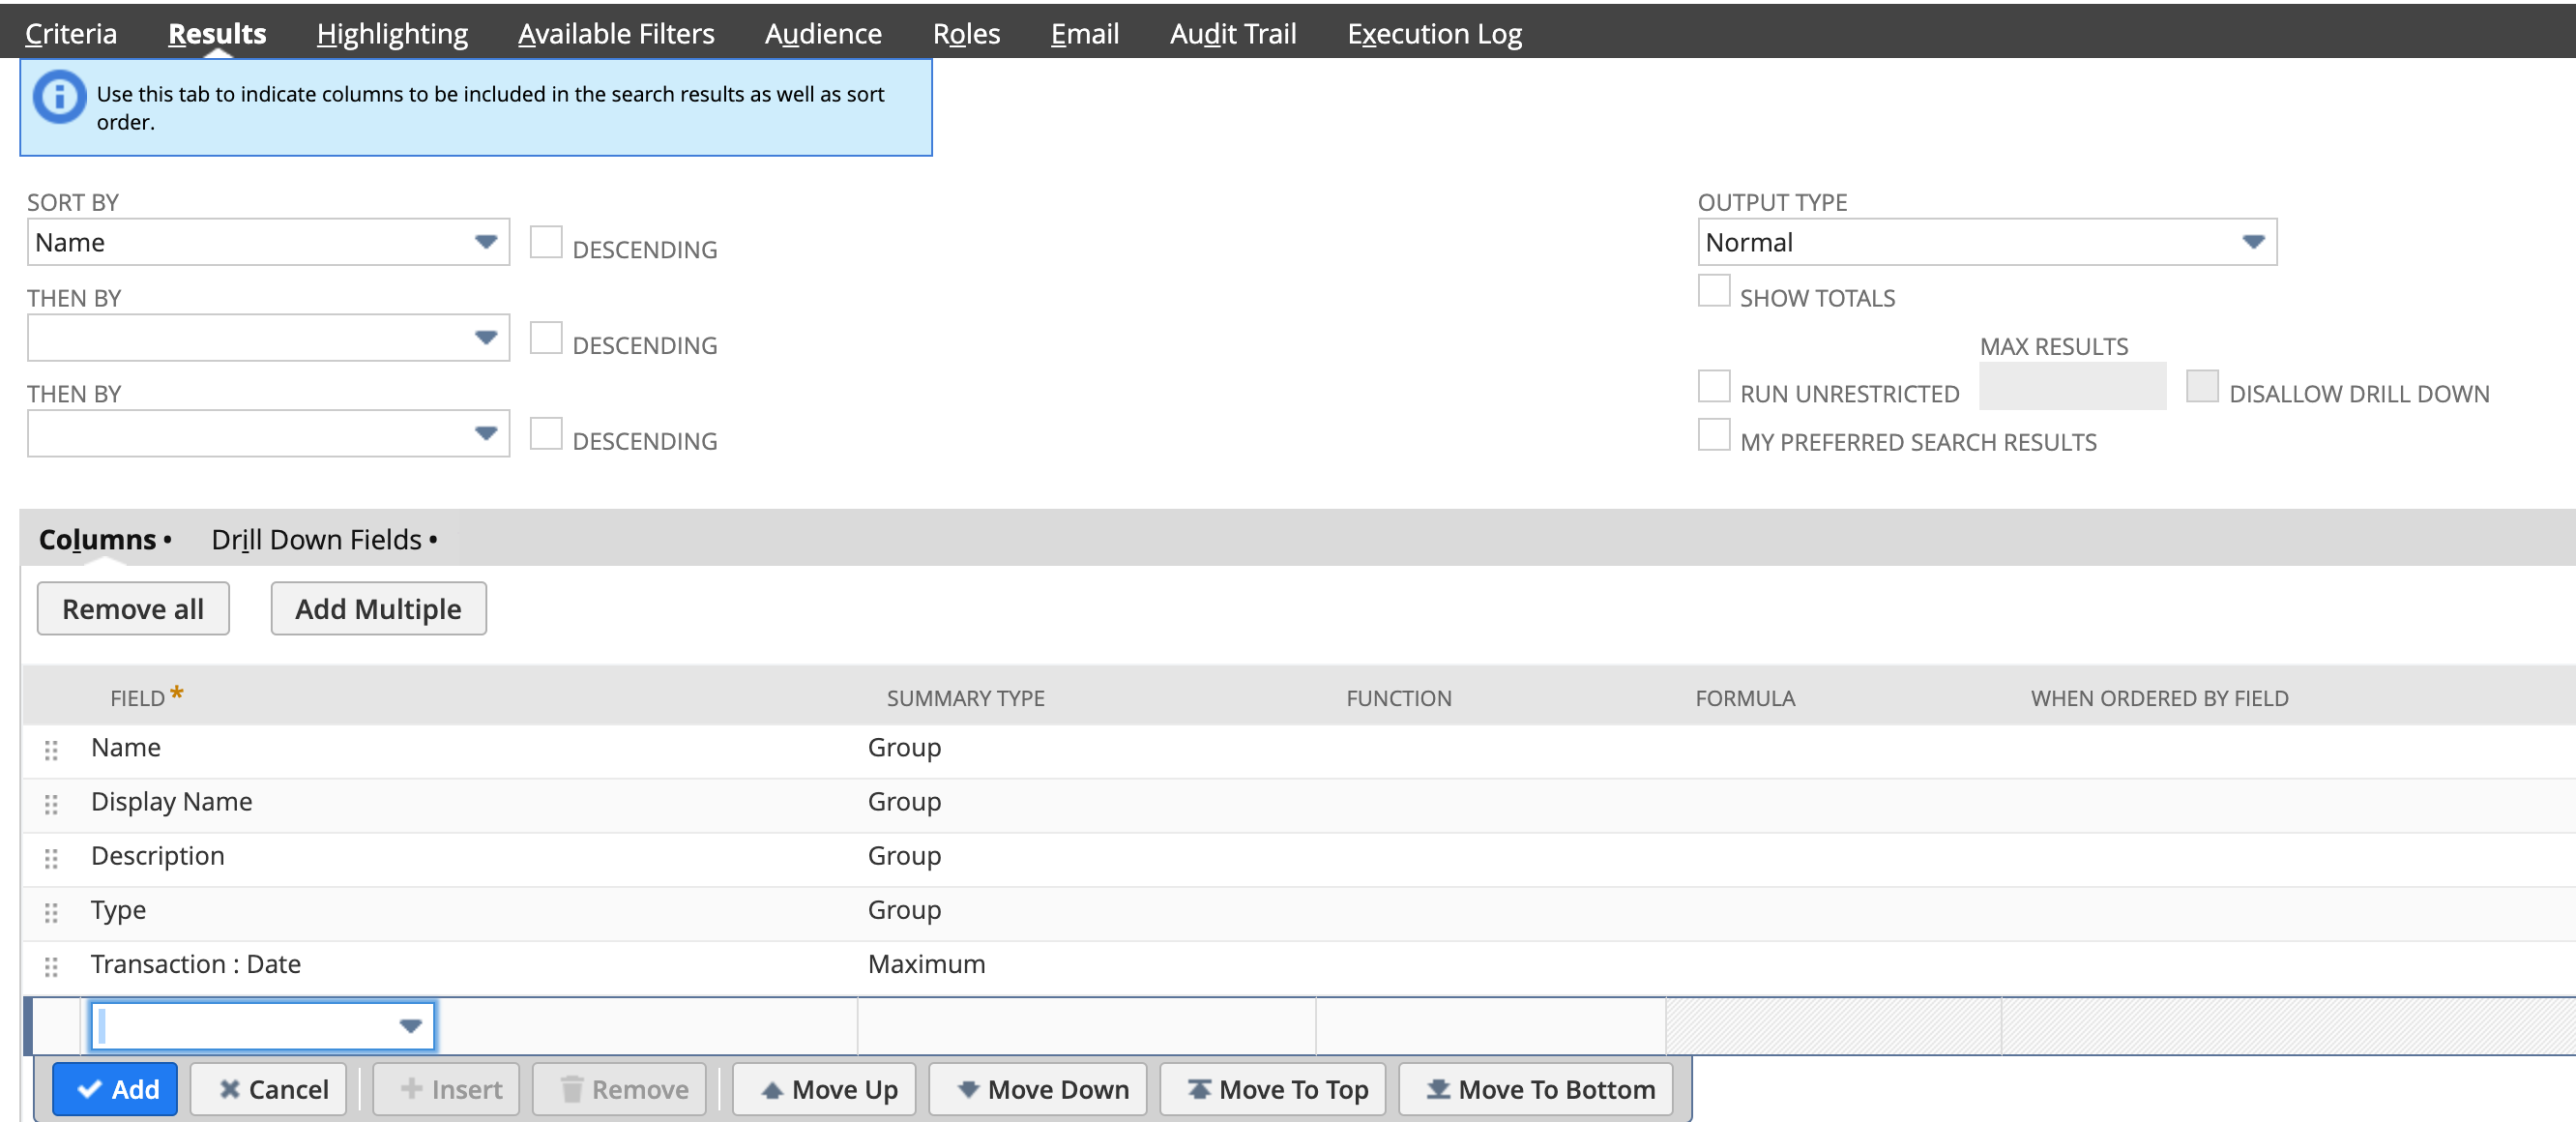
Task: Check the Disallow Drill Down box
Action: [x=2202, y=387]
